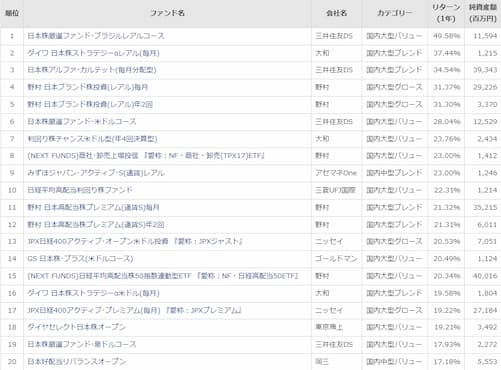The width and height of the screenshot is (501, 370).
Task: Select company cell ゴールドマン
Action: [x=336, y=259]
